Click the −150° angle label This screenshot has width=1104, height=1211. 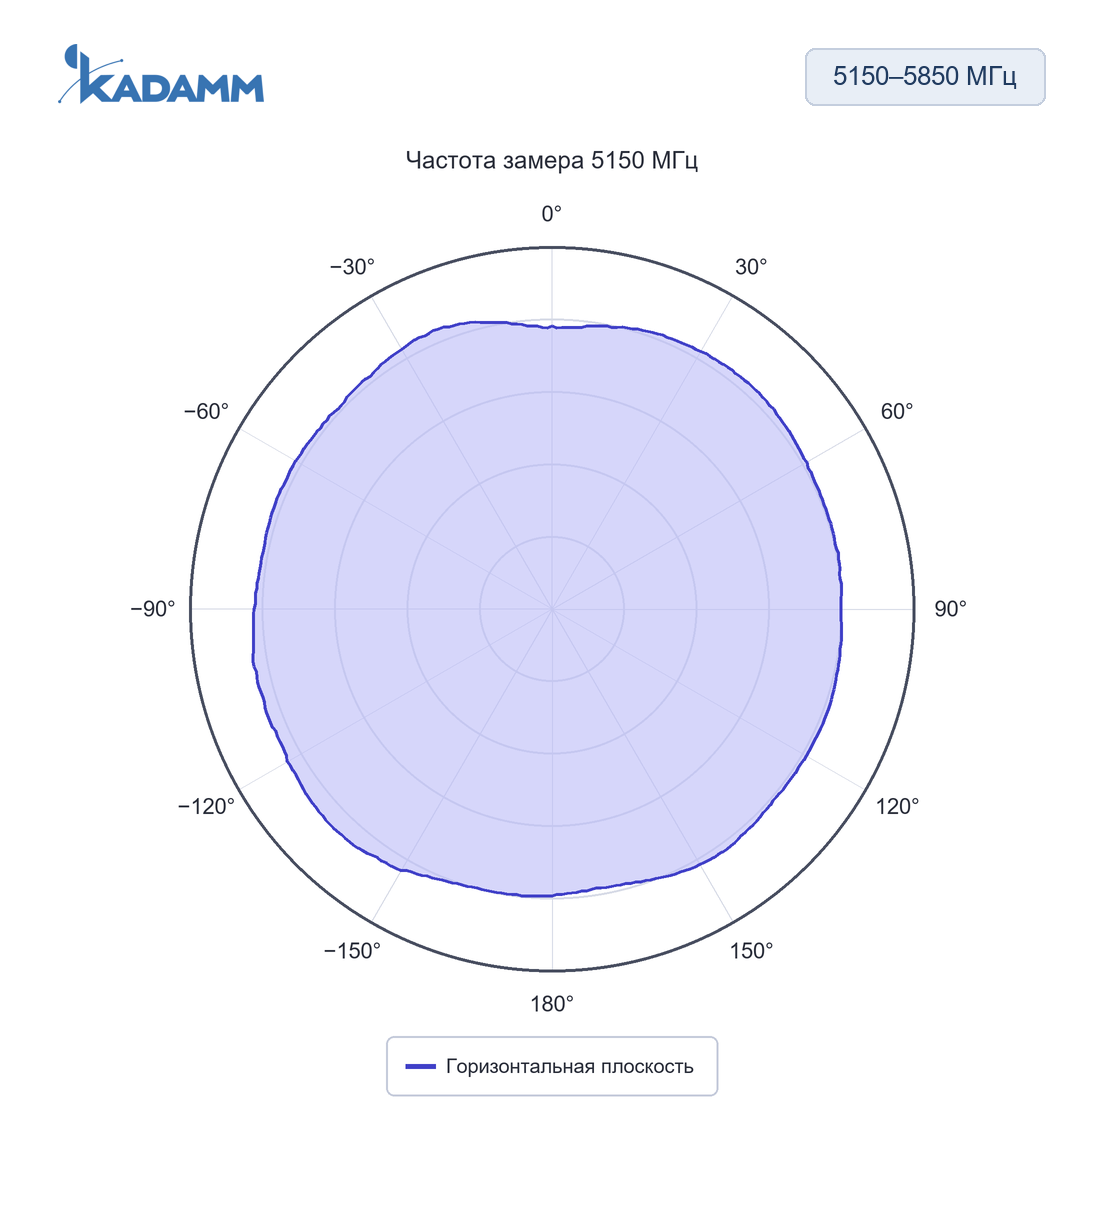coord(352,951)
